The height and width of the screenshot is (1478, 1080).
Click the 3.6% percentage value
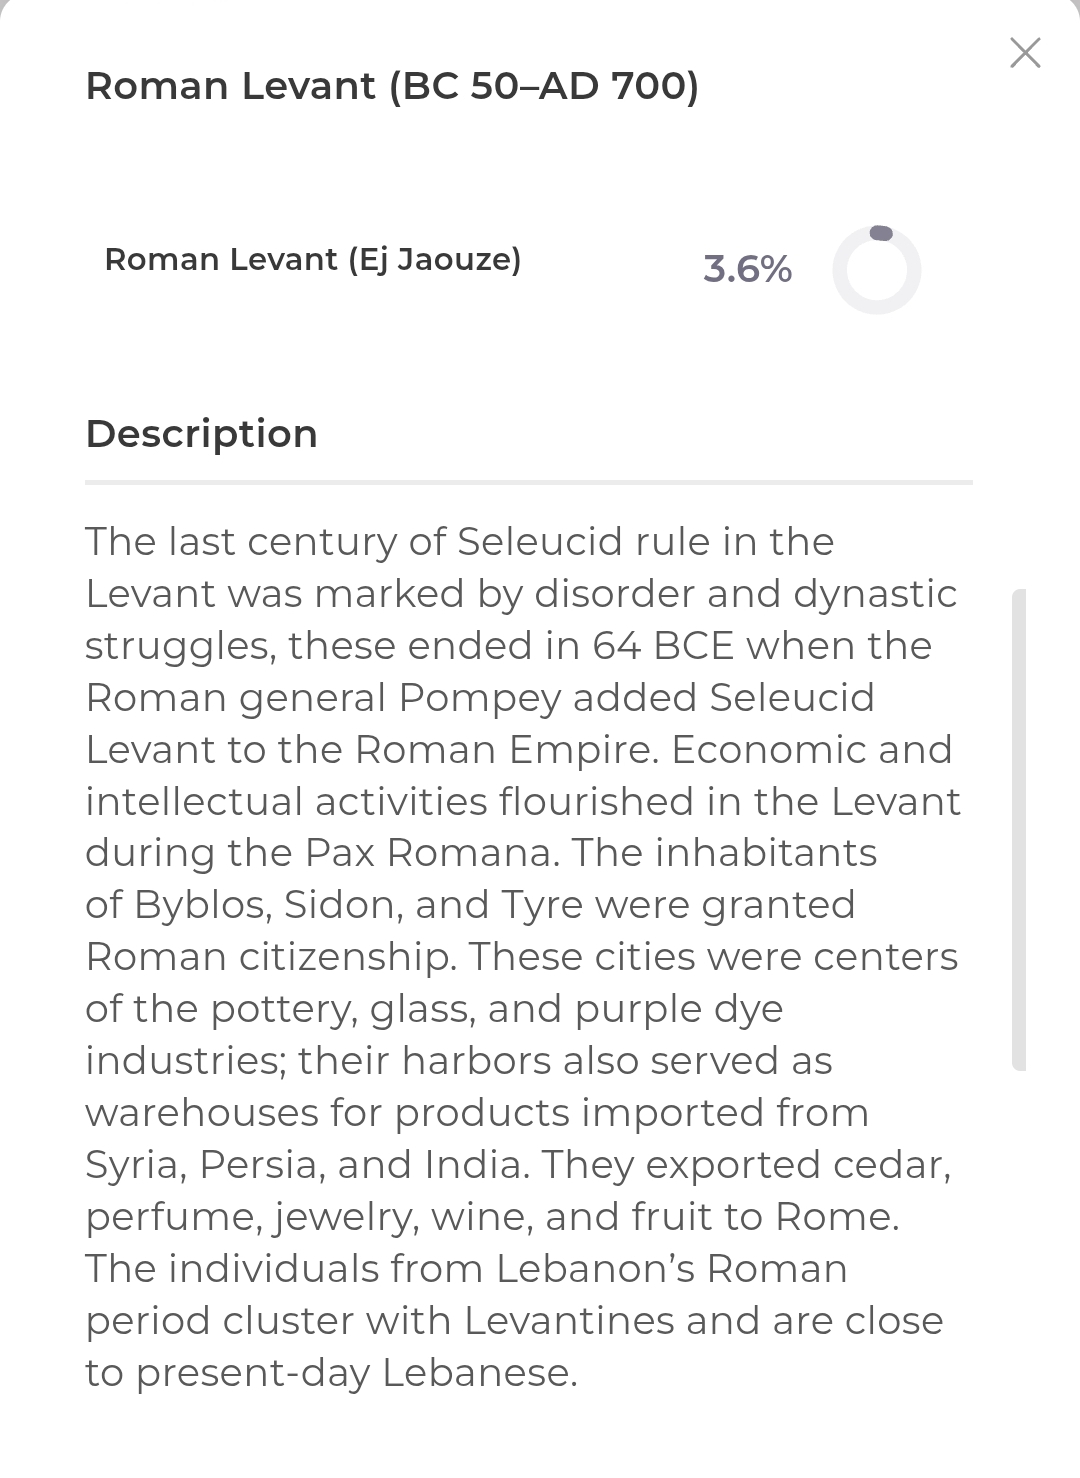tap(747, 269)
